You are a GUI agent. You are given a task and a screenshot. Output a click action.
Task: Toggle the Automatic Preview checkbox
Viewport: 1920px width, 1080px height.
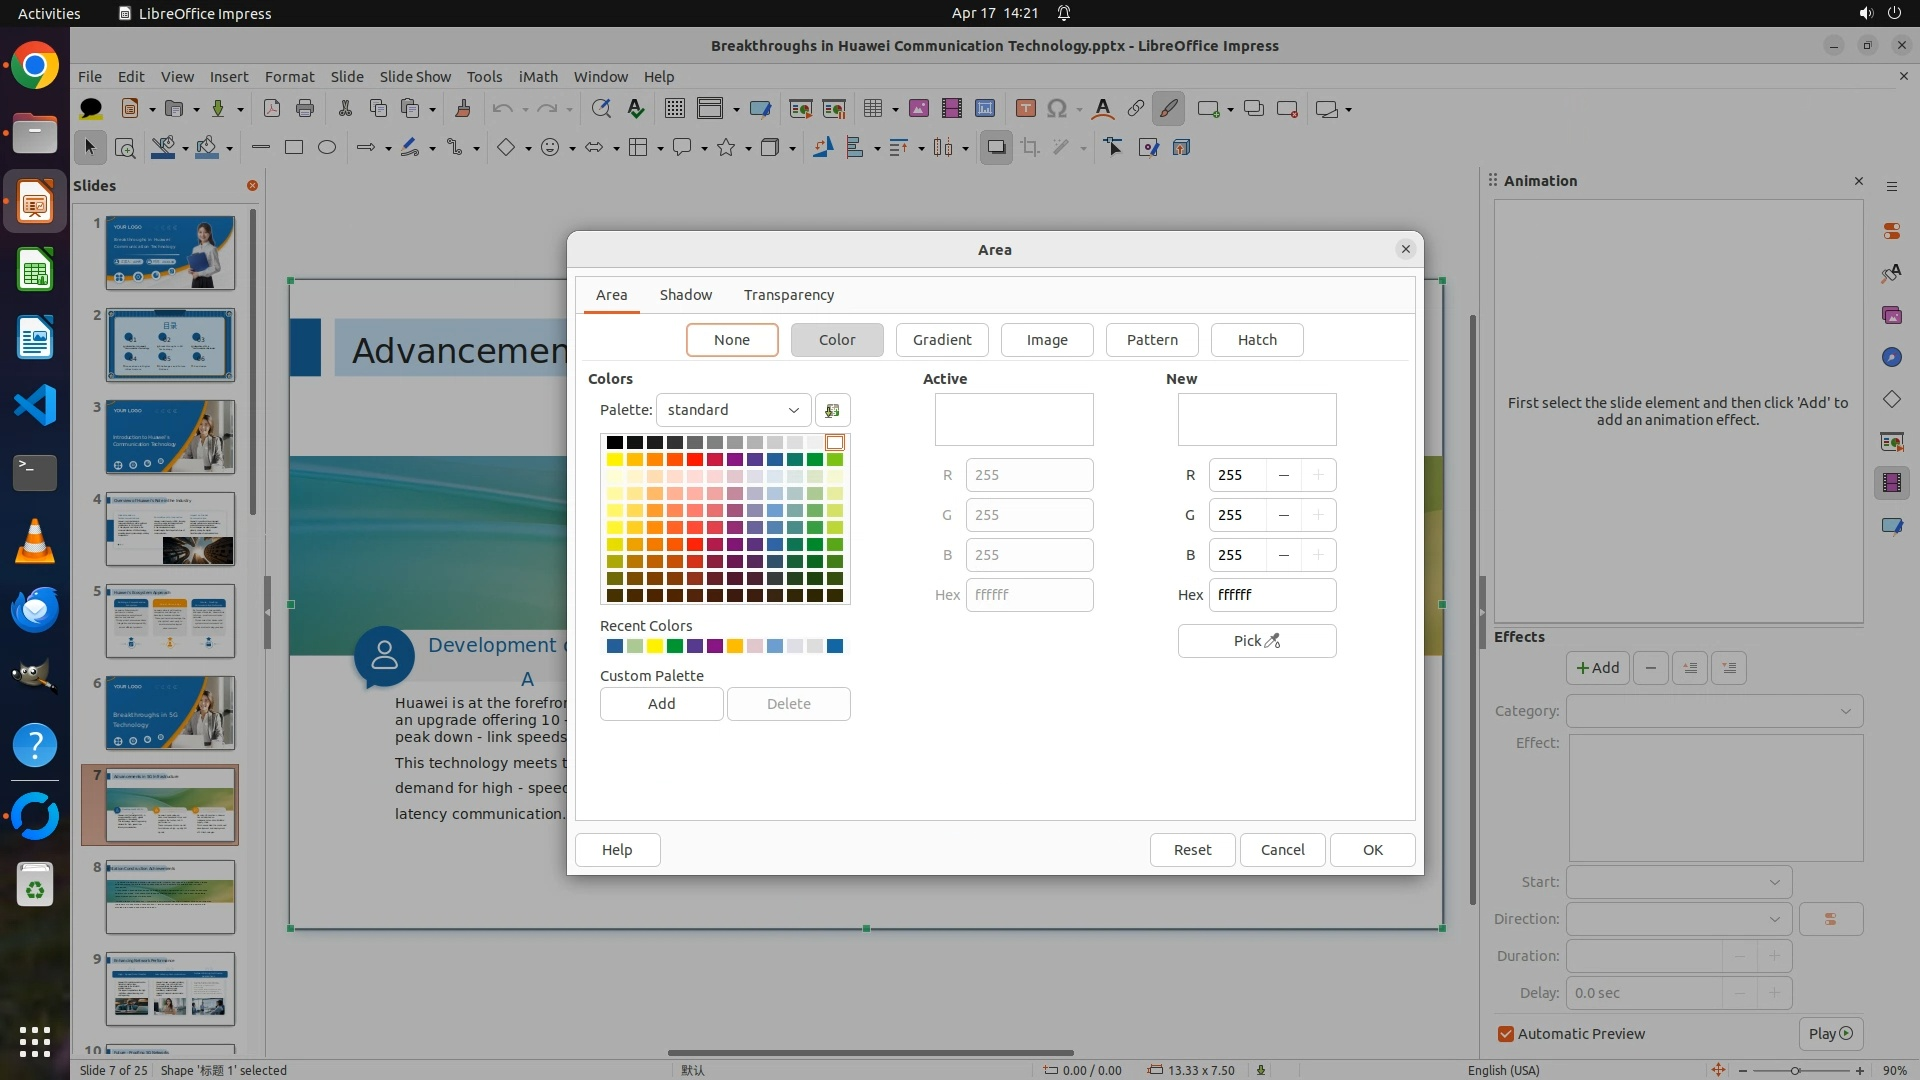[x=1506, y=1034]
